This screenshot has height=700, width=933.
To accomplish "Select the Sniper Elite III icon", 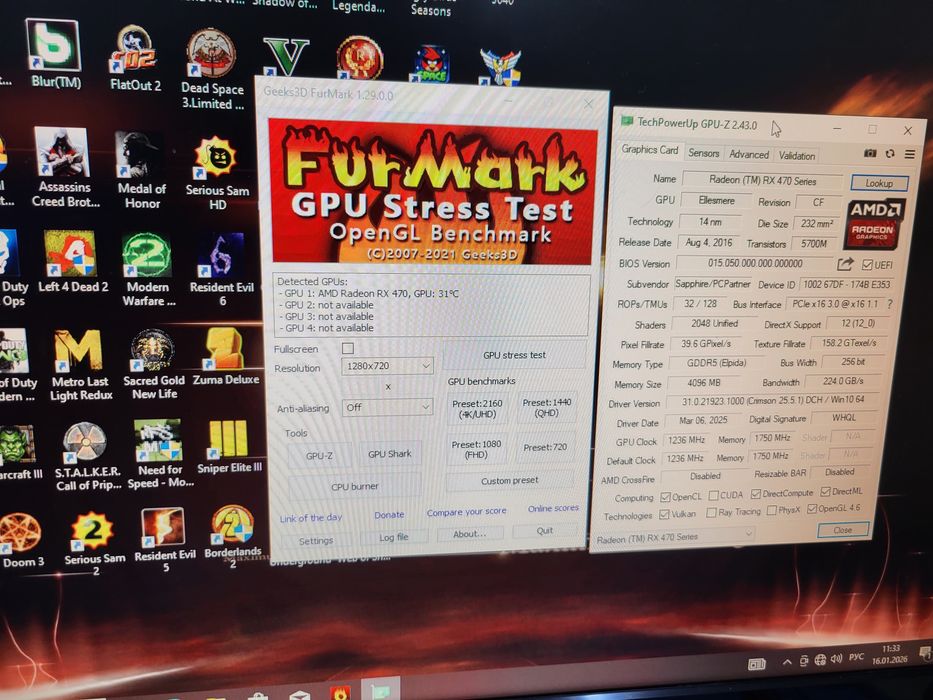I will 229,446.
